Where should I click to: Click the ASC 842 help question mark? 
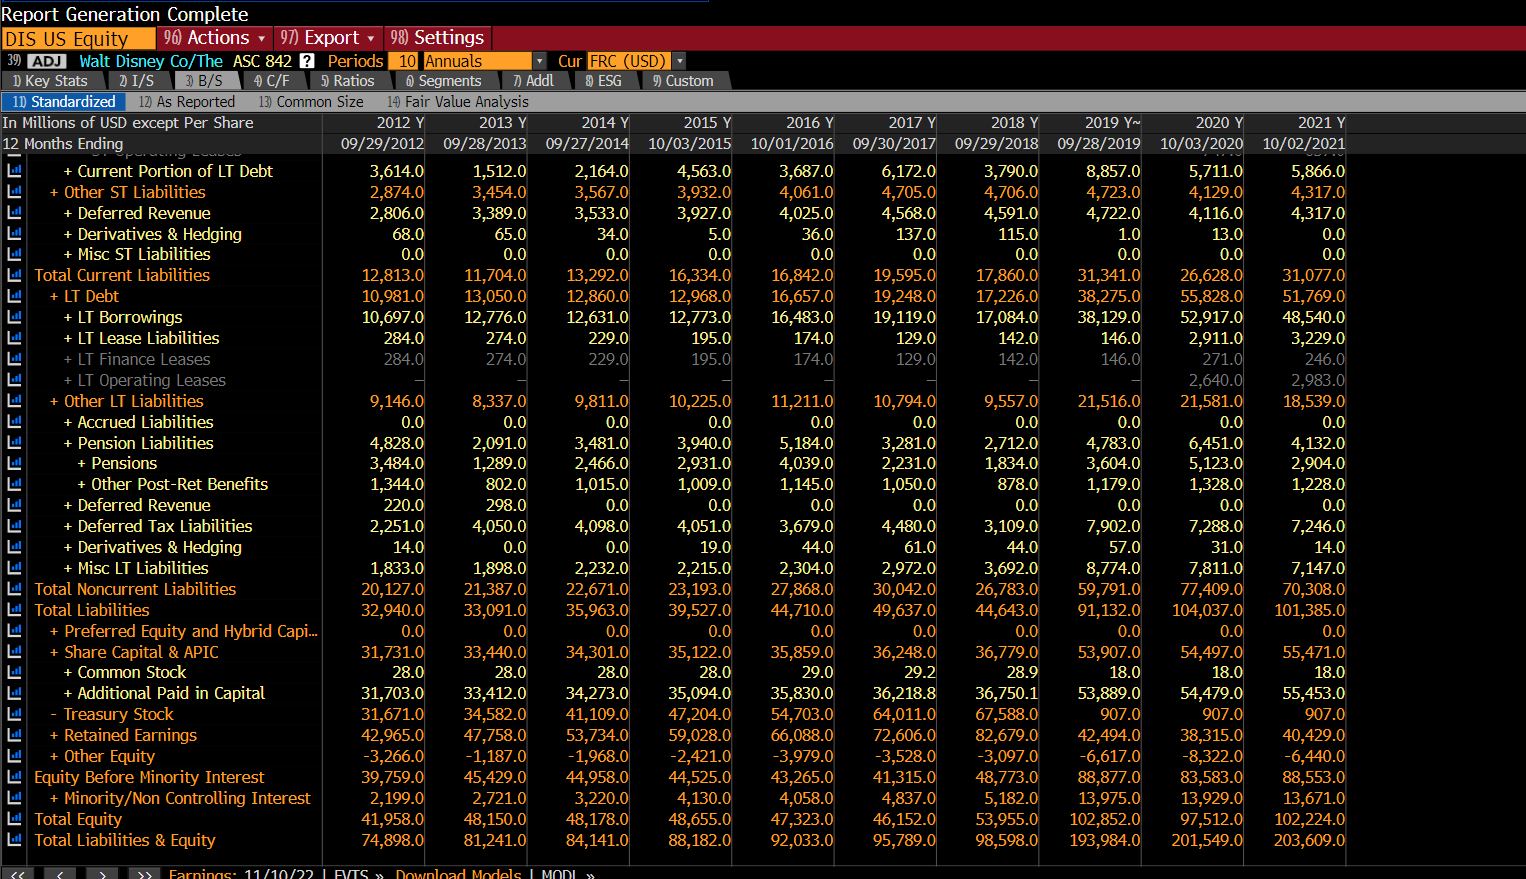(x=304, y=60)
